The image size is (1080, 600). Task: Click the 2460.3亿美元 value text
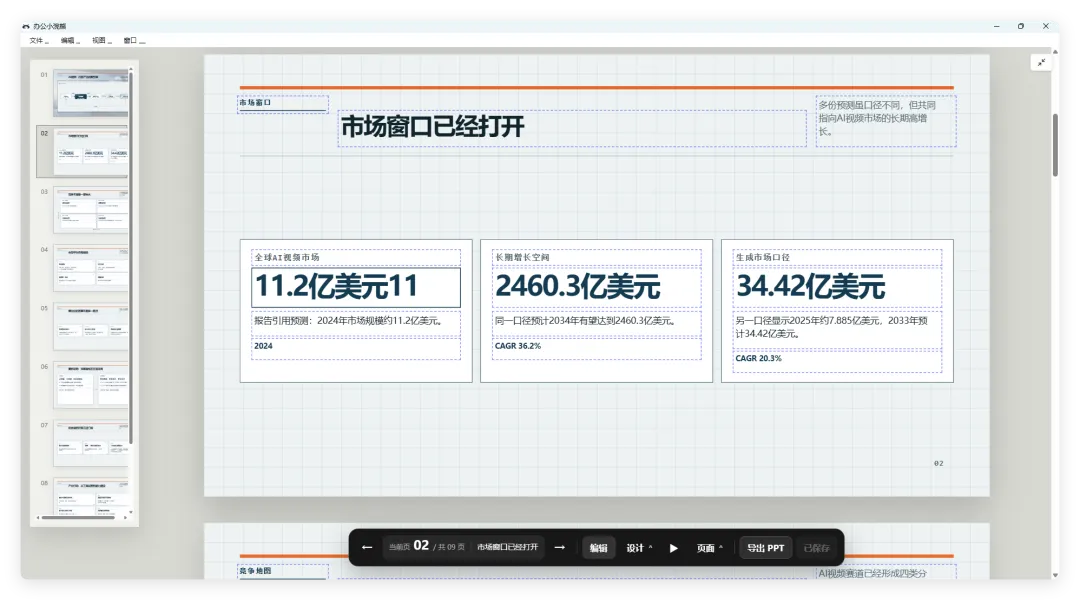coord(577,287)
